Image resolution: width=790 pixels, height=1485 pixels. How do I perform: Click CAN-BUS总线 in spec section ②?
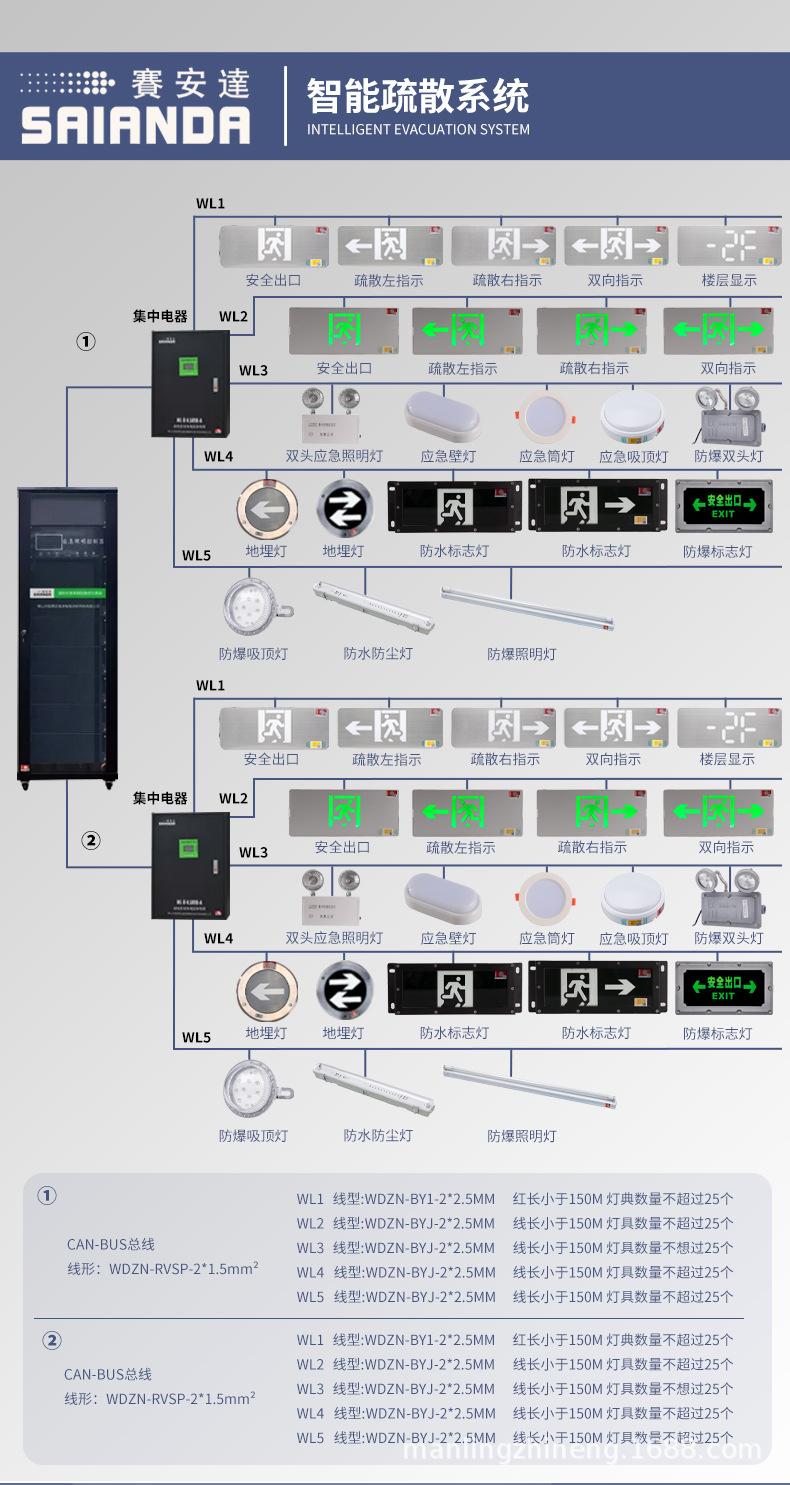pos(108,1374)
